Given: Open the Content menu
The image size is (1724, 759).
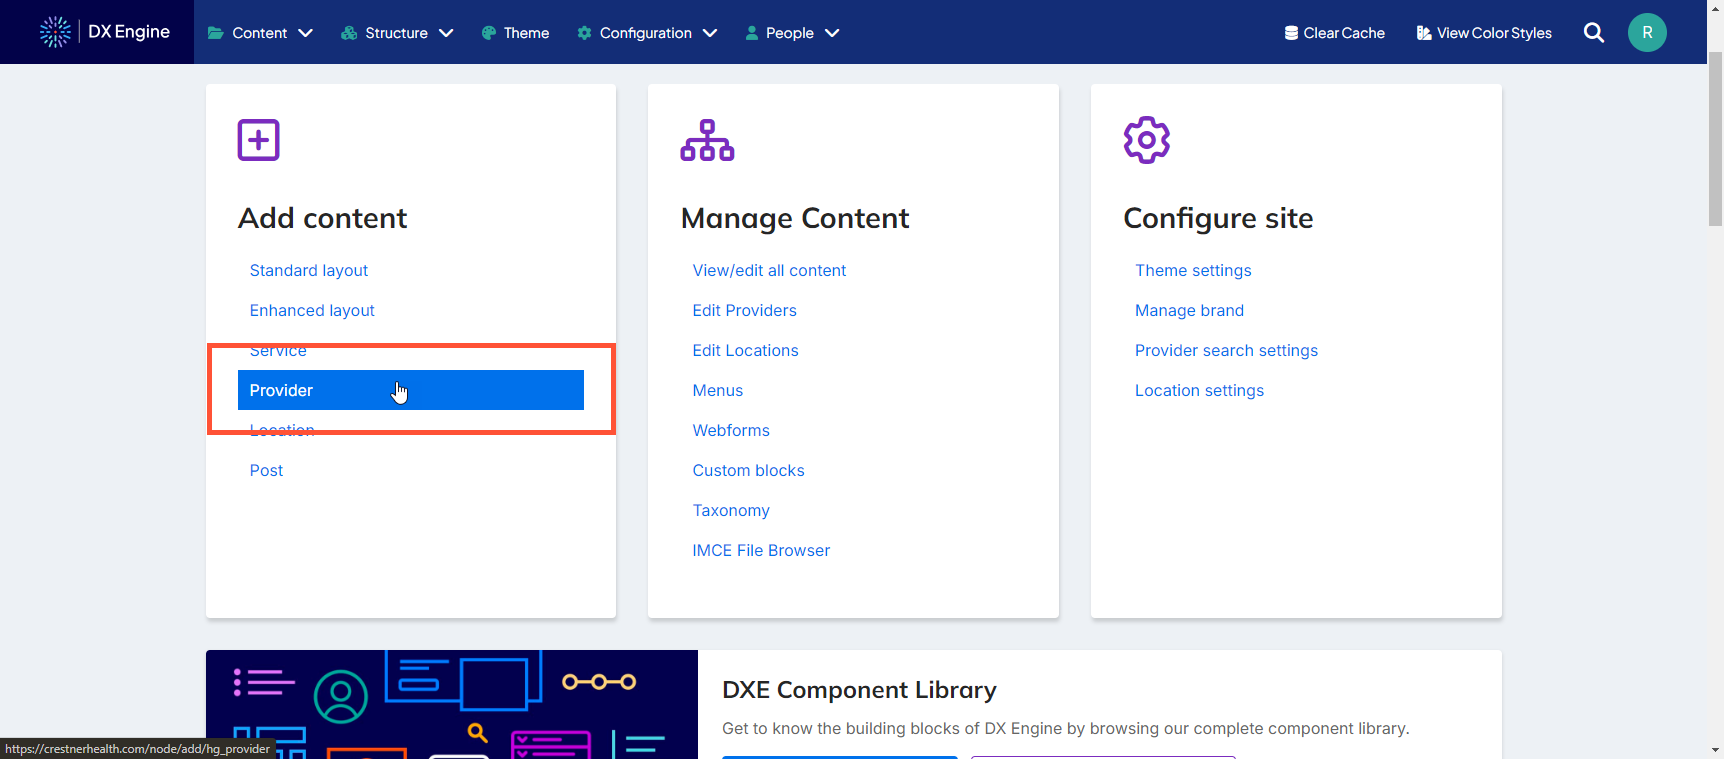Looking at the screenshot, I should [260, 33].
